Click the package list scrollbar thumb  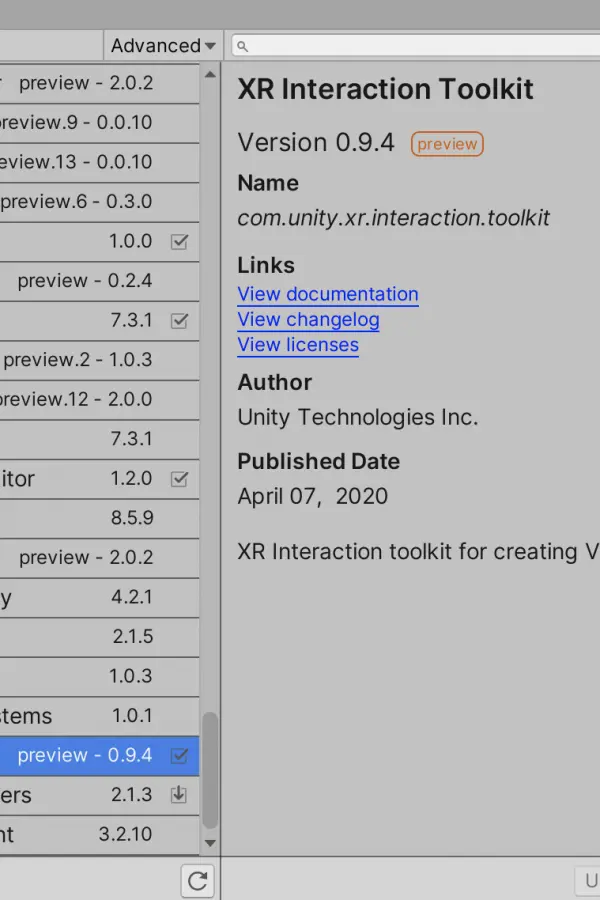point(210,770)
